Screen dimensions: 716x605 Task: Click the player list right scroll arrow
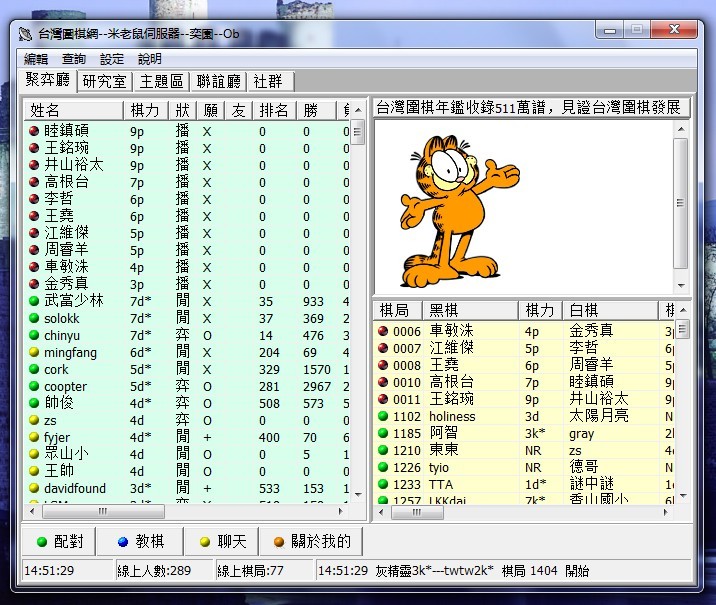click(341, 512)
